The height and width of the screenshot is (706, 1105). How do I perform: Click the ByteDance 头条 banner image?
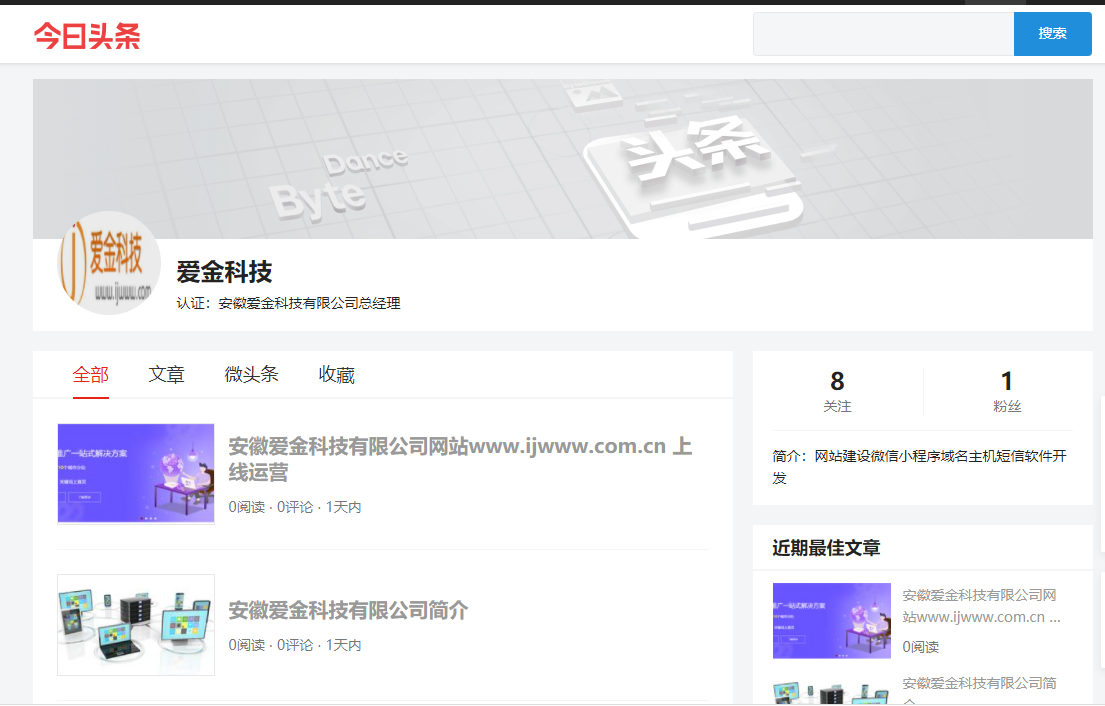pos(562,159)
